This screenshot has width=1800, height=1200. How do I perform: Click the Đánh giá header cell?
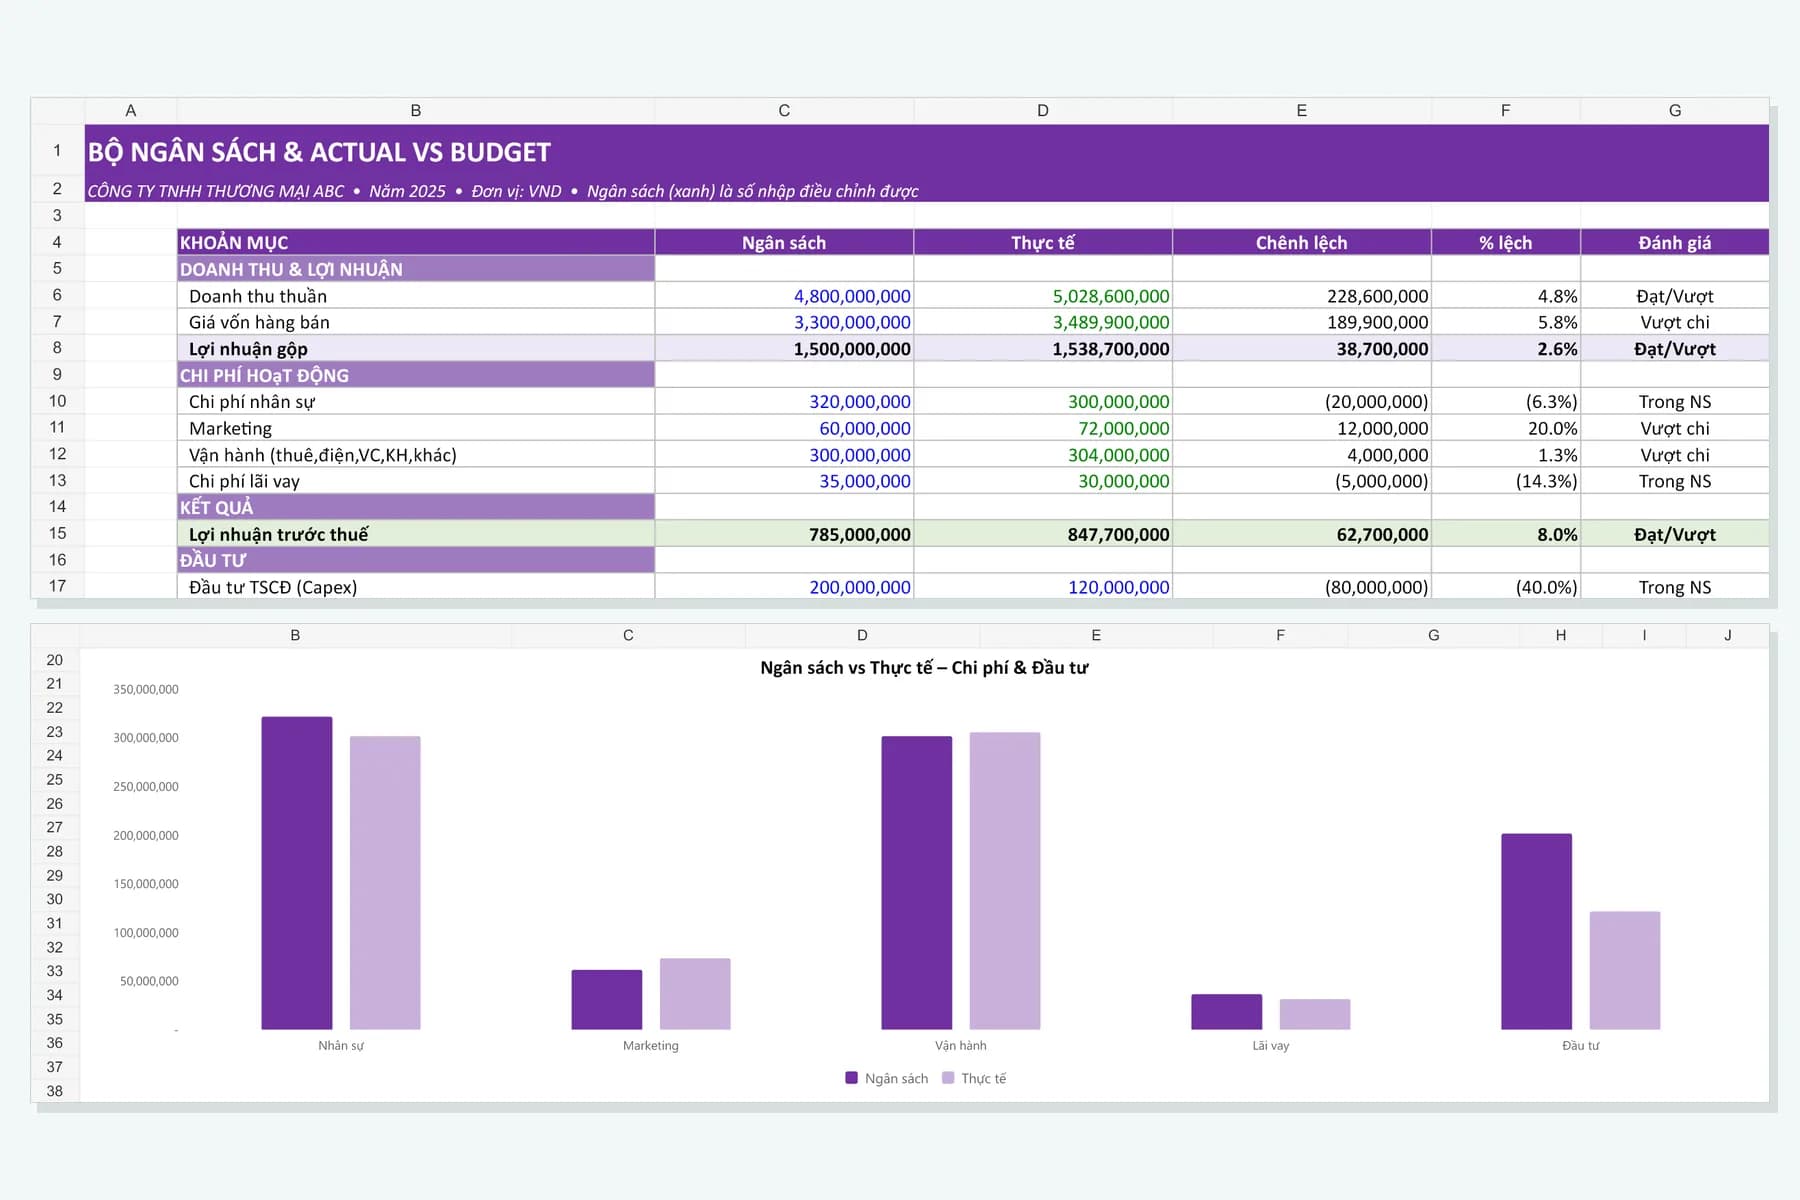pyautogui.click(x=1675, y=243)
